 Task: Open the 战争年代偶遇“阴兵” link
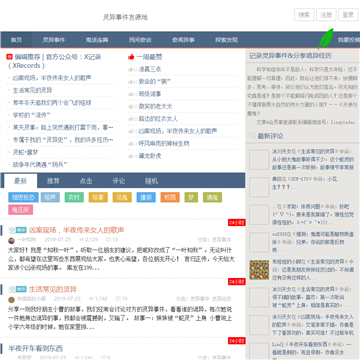tap(40, 164)
